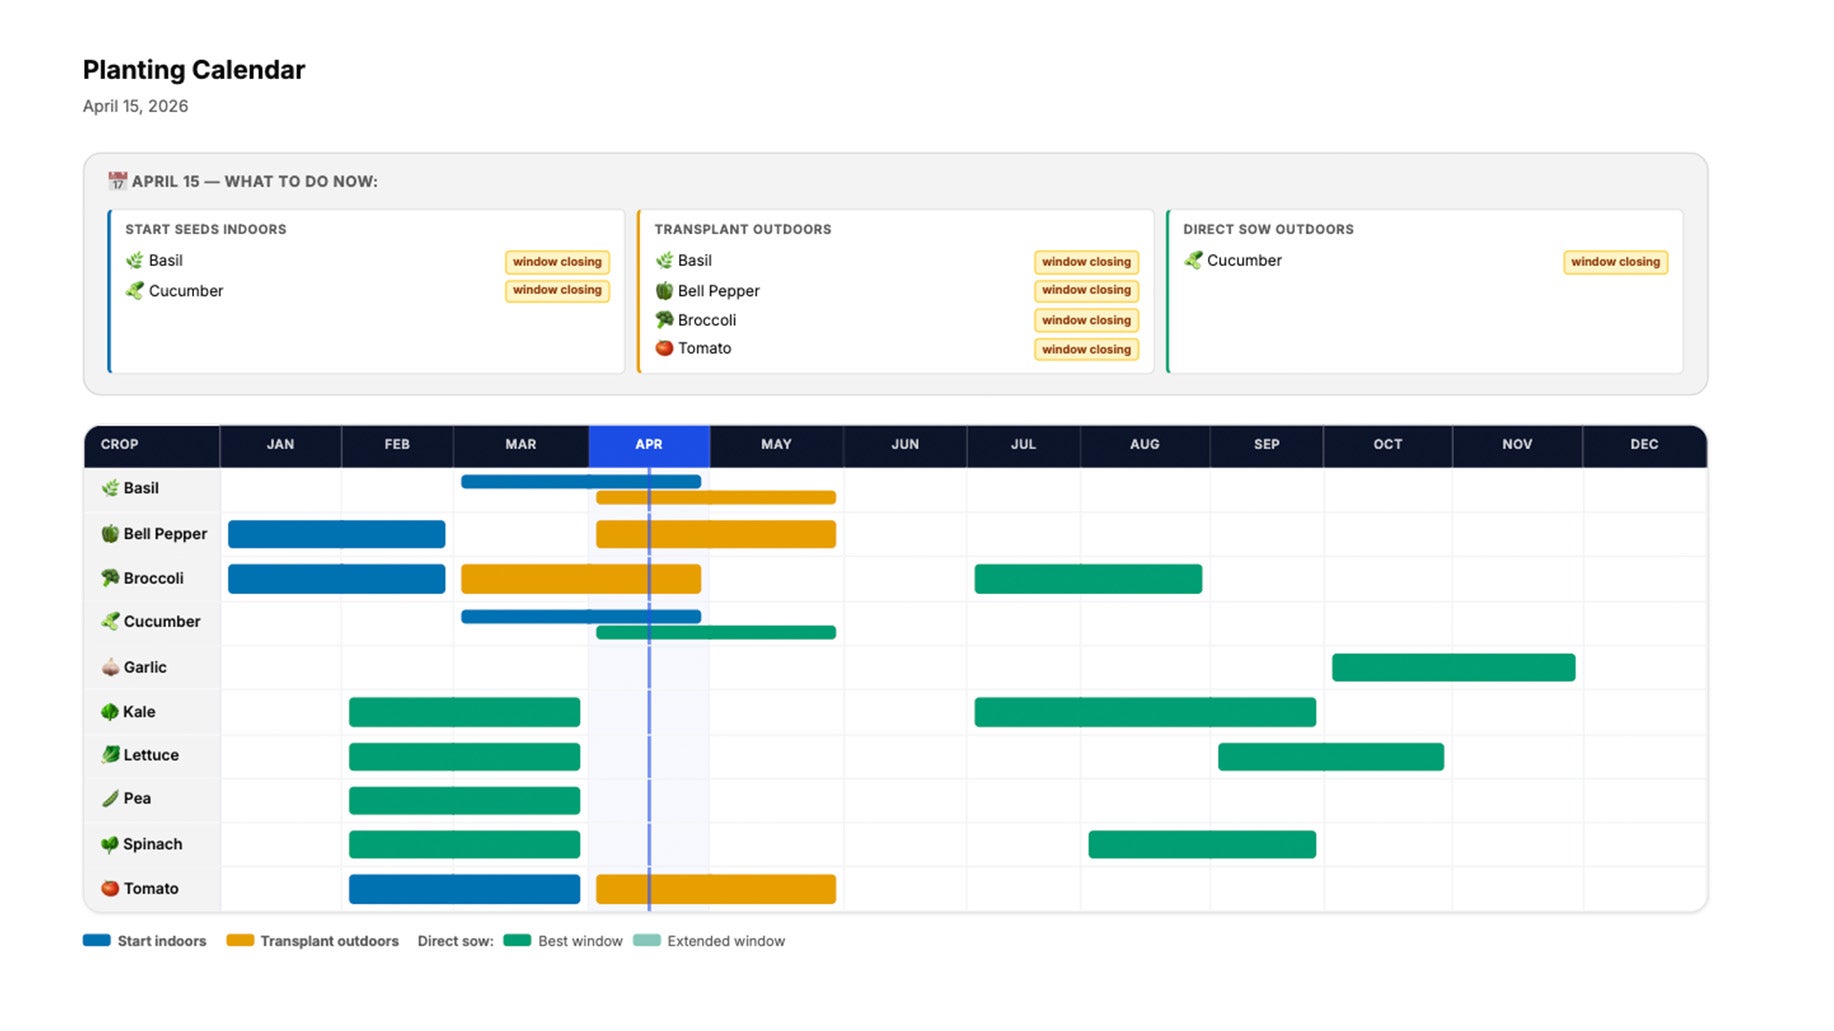Click the calendar icon beside April 15 heading
The width and height of the screenshot is (1834, 1031).
117,181
